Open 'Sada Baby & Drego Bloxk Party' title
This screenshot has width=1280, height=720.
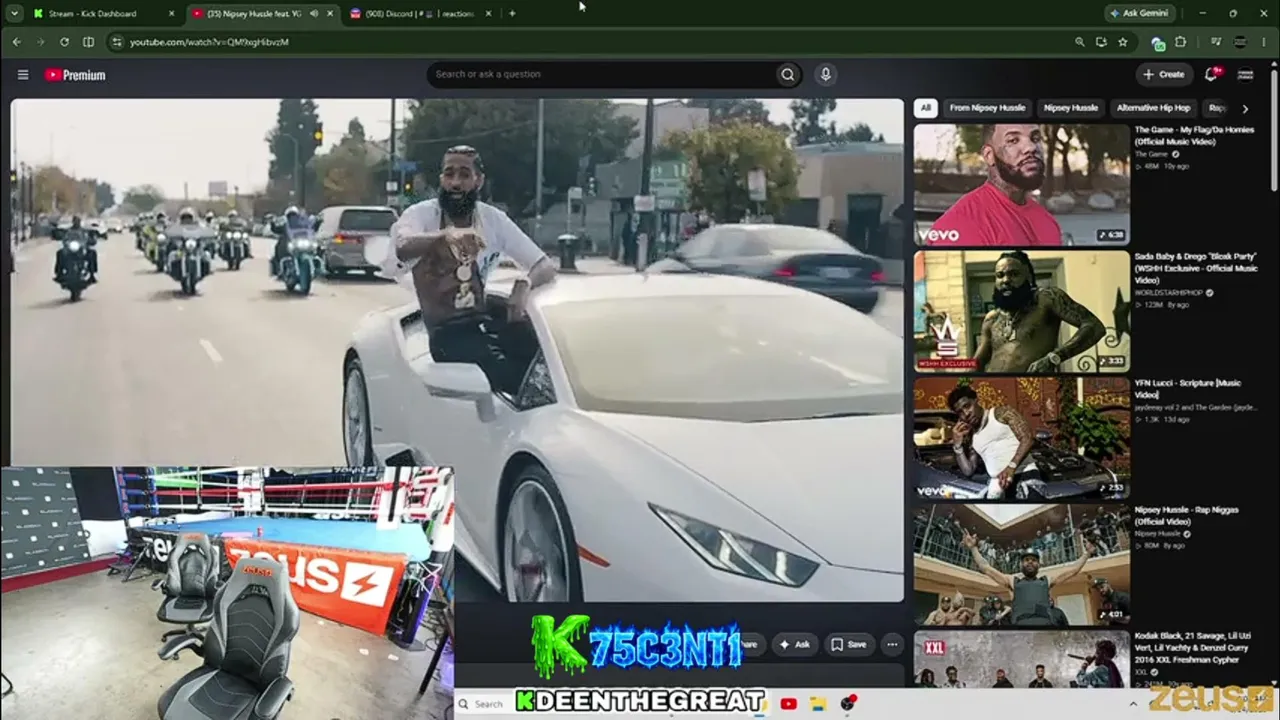[1196, 267]
